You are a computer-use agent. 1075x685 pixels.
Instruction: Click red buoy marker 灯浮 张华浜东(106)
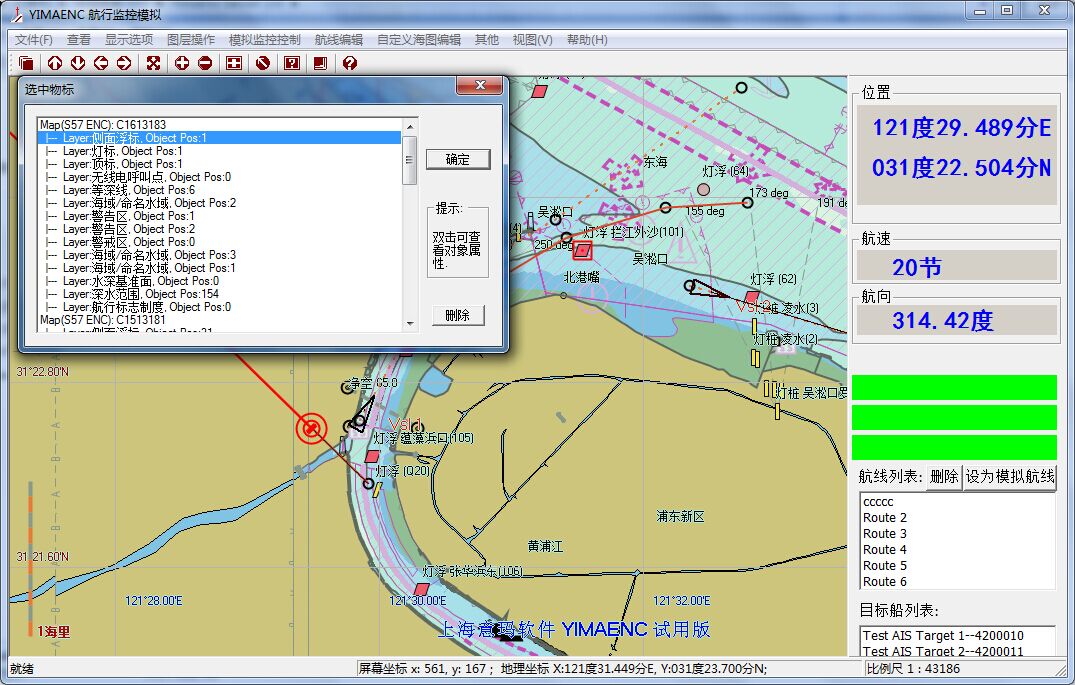(421, 589)
